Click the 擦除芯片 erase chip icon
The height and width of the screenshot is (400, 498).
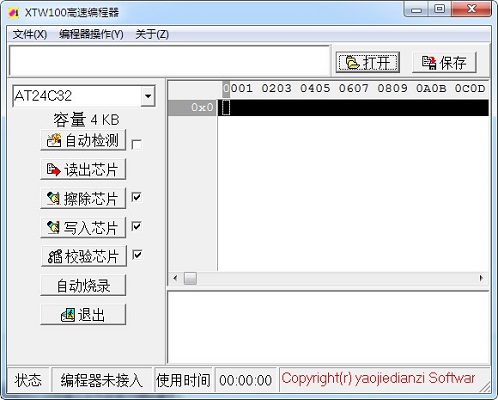click(x=53, y=199)
